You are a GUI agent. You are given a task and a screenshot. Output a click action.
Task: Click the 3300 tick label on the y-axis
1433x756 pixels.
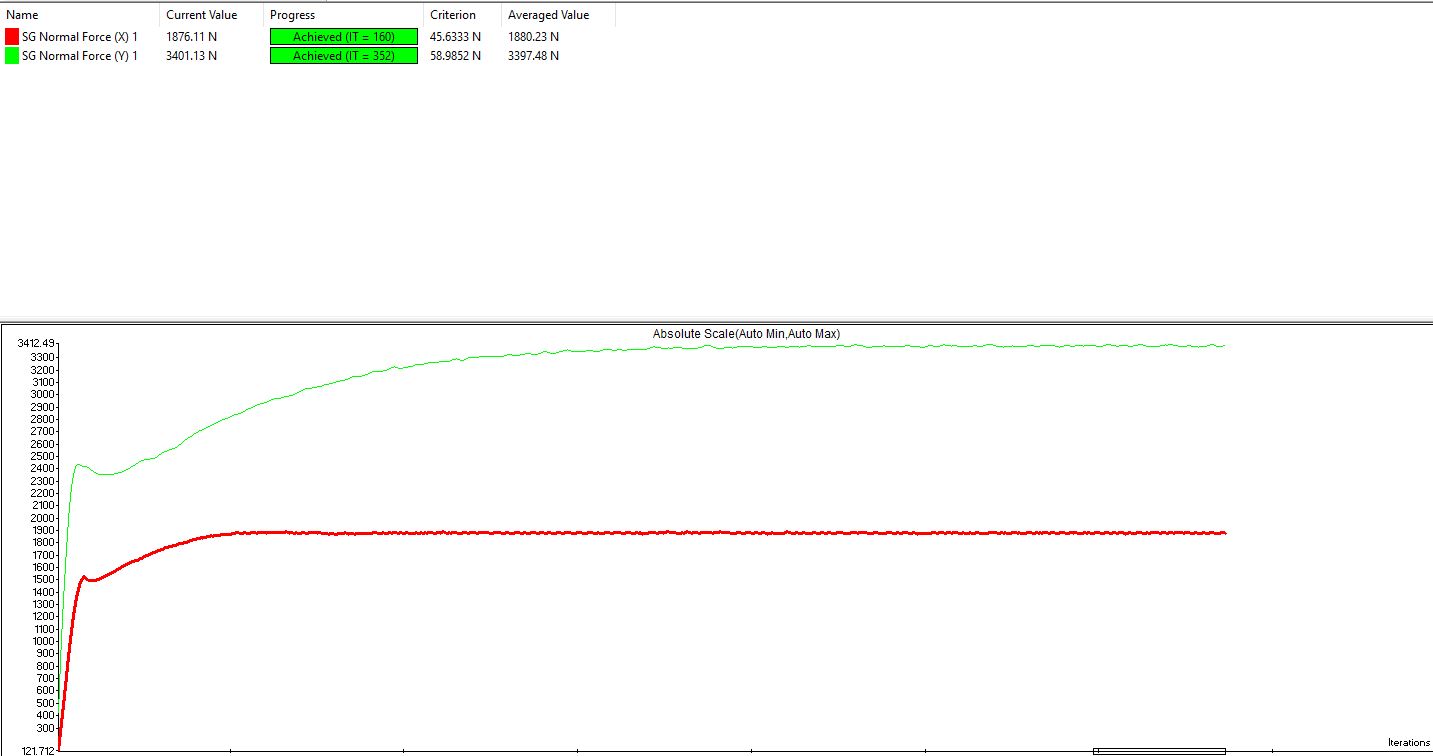pyautogui.click(x=43, y=357)
